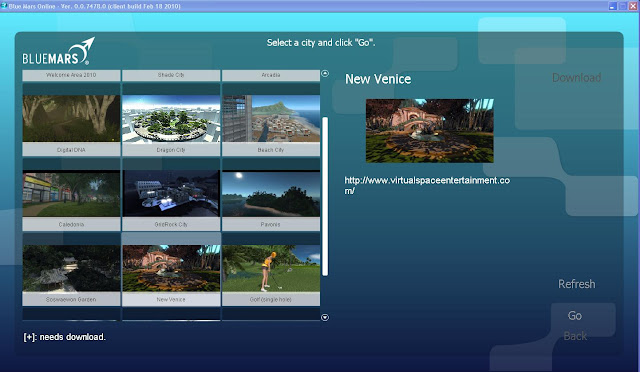Viewport: 640px width, 372px height.
Task: Pick the Caledonia city thumbnail
Action: [71, 194]
